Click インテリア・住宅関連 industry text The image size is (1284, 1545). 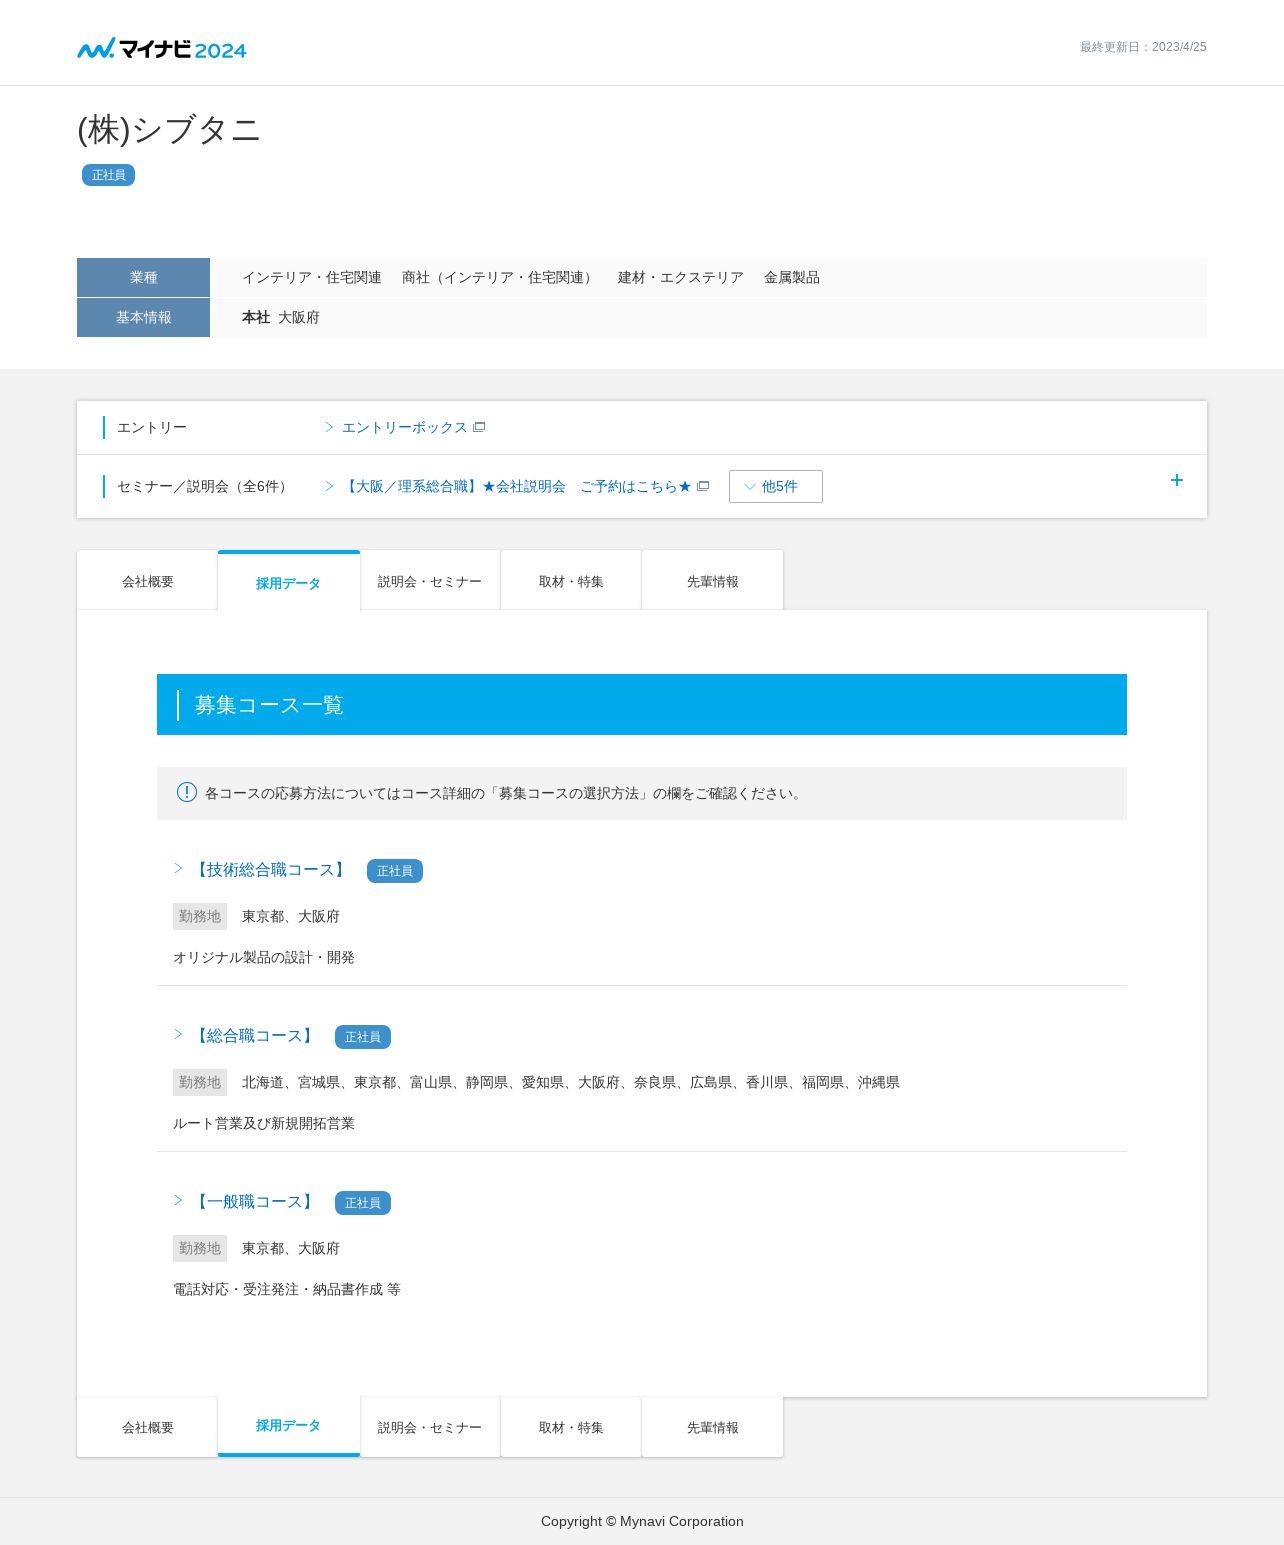pyautogui.click(x=312, y=277)
